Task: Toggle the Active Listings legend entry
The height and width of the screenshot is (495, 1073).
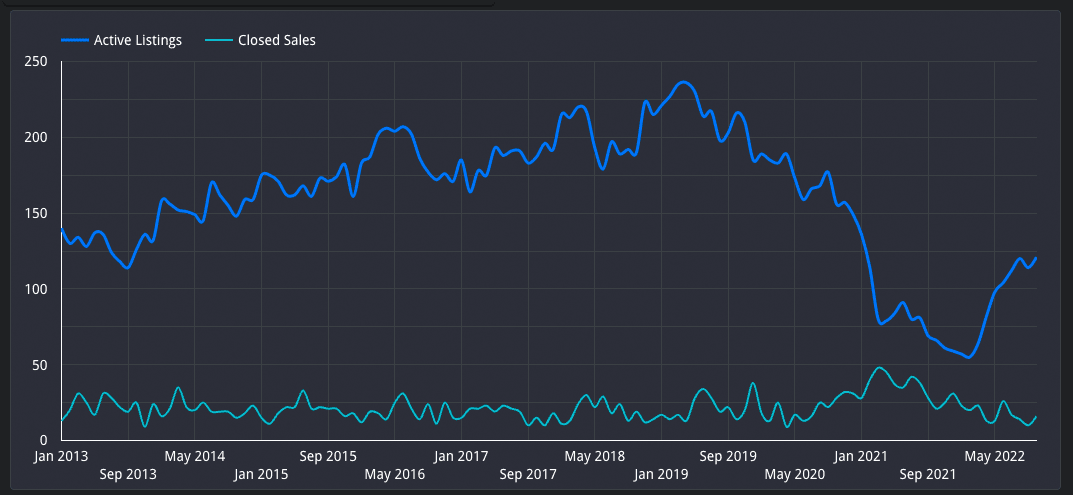Action: (121, 40)
